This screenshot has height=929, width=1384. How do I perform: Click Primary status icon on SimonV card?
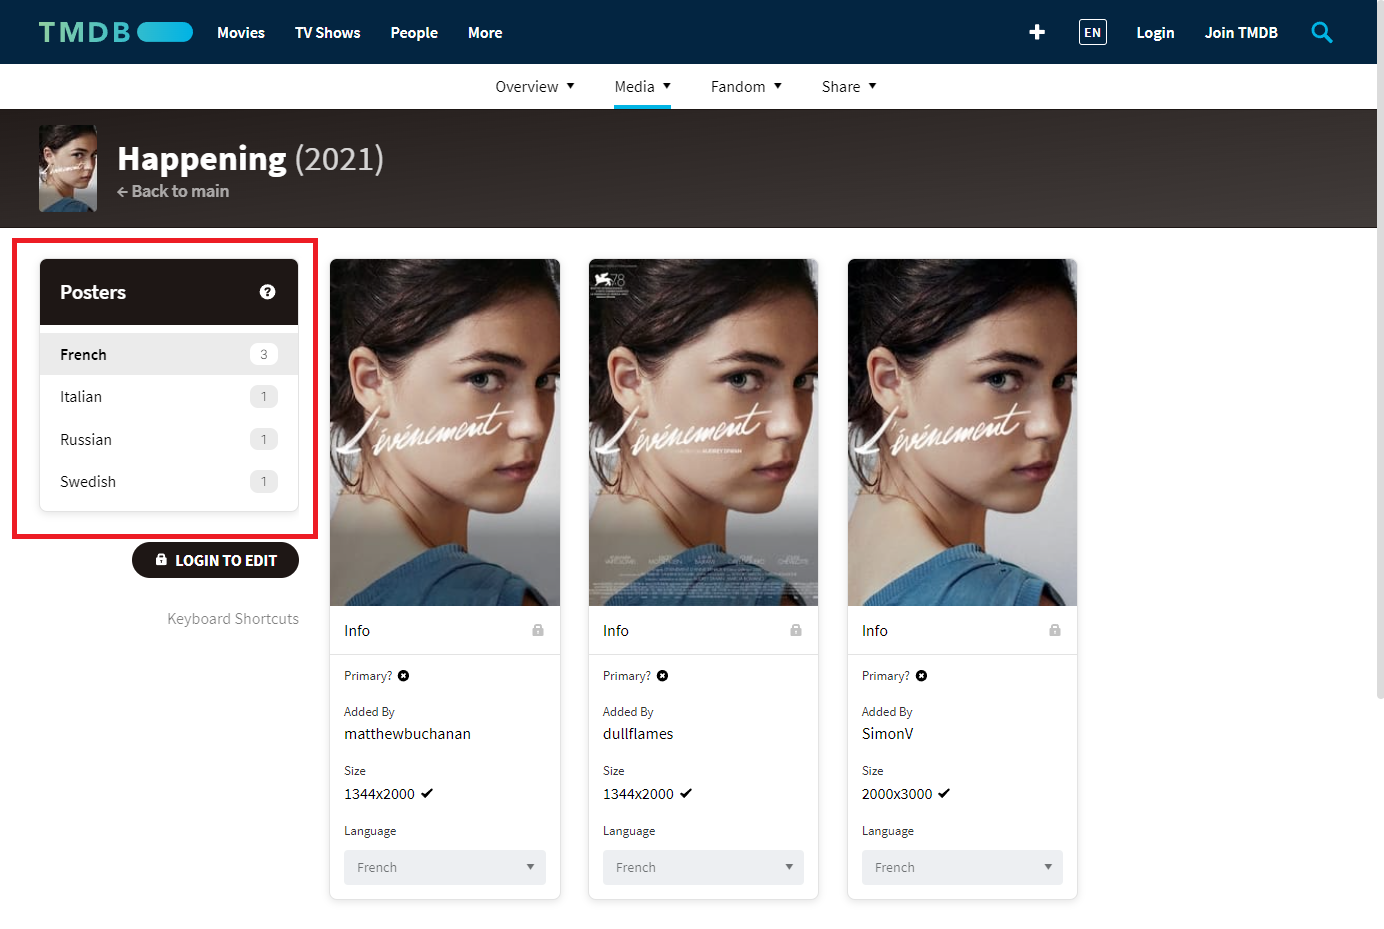tap(922, 676)
